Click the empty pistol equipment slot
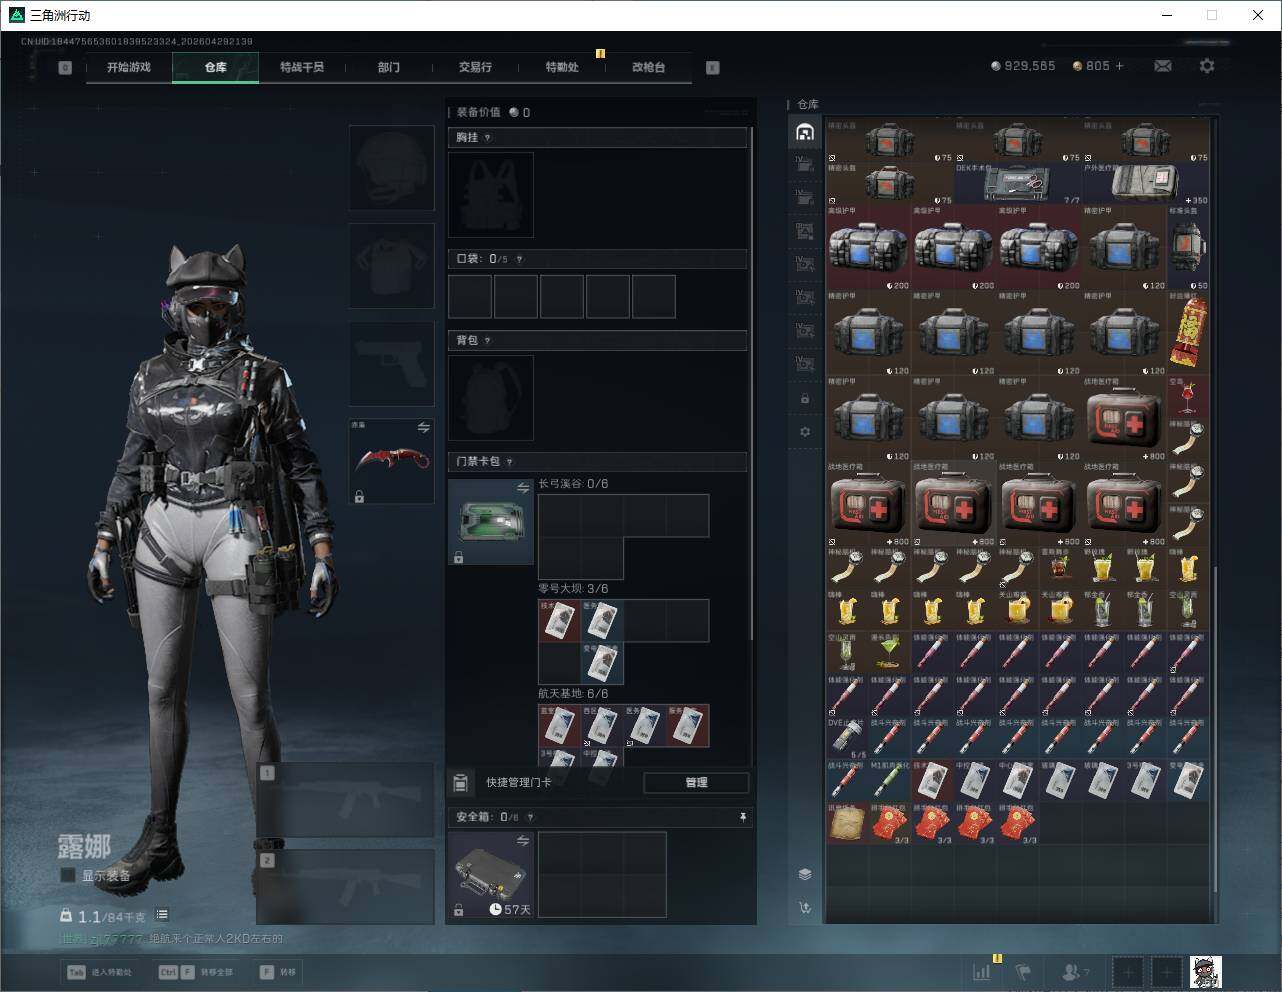 (x=391, y=364)
